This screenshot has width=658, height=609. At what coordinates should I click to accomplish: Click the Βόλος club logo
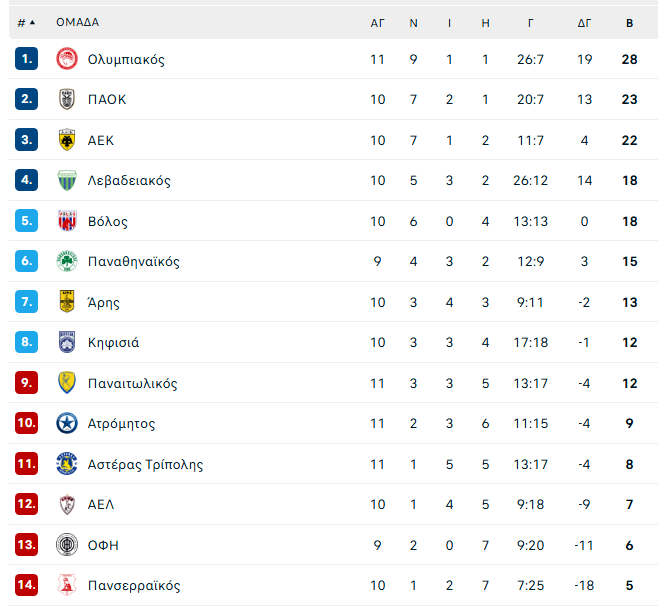67,221
